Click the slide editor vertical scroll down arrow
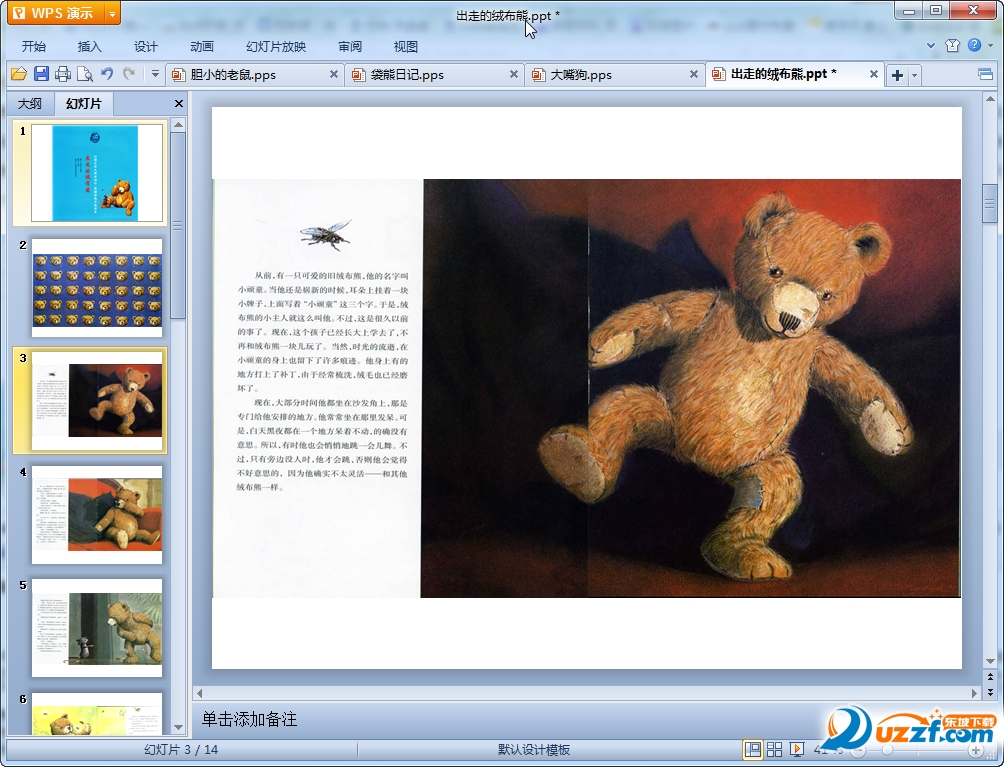1004x767 pixels. (x=990, y=661)
